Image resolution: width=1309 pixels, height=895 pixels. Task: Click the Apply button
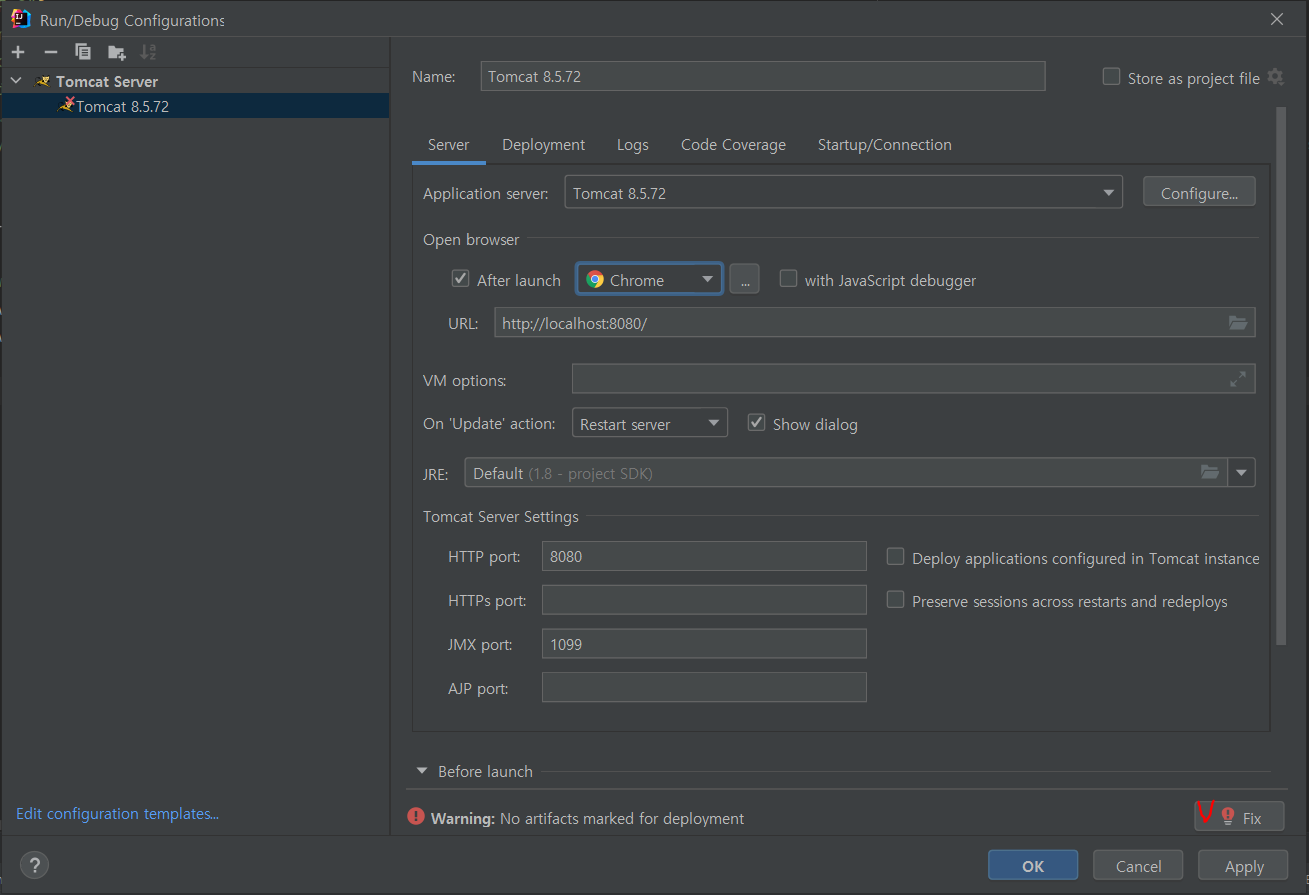[x=1244, y=866]
